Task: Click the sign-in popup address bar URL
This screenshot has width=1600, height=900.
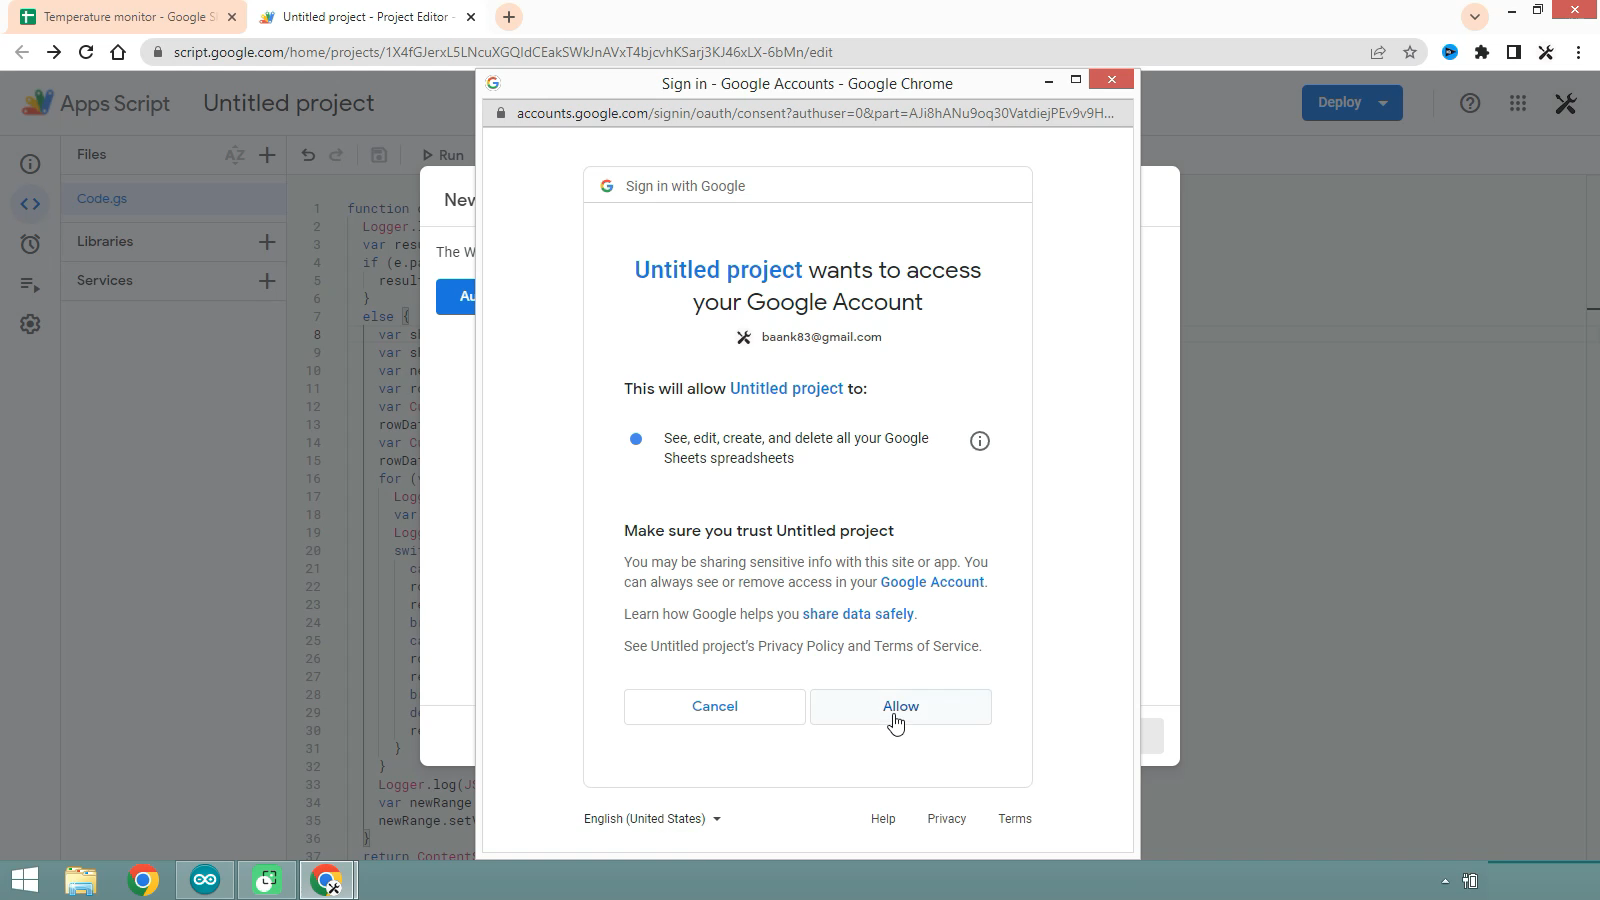Action: 815,113
